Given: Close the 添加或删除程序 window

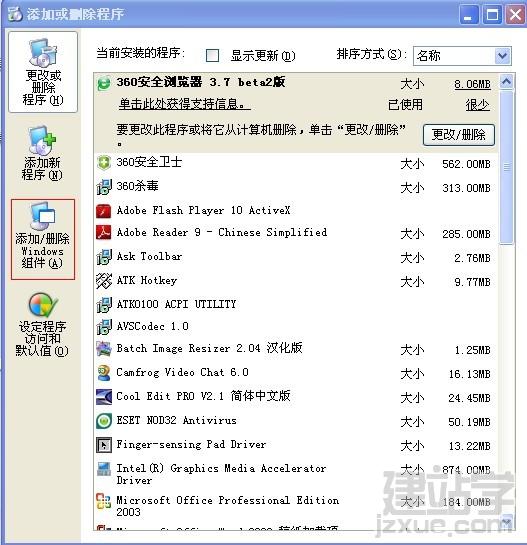Looking at the screenshot, I should (515, 15).
